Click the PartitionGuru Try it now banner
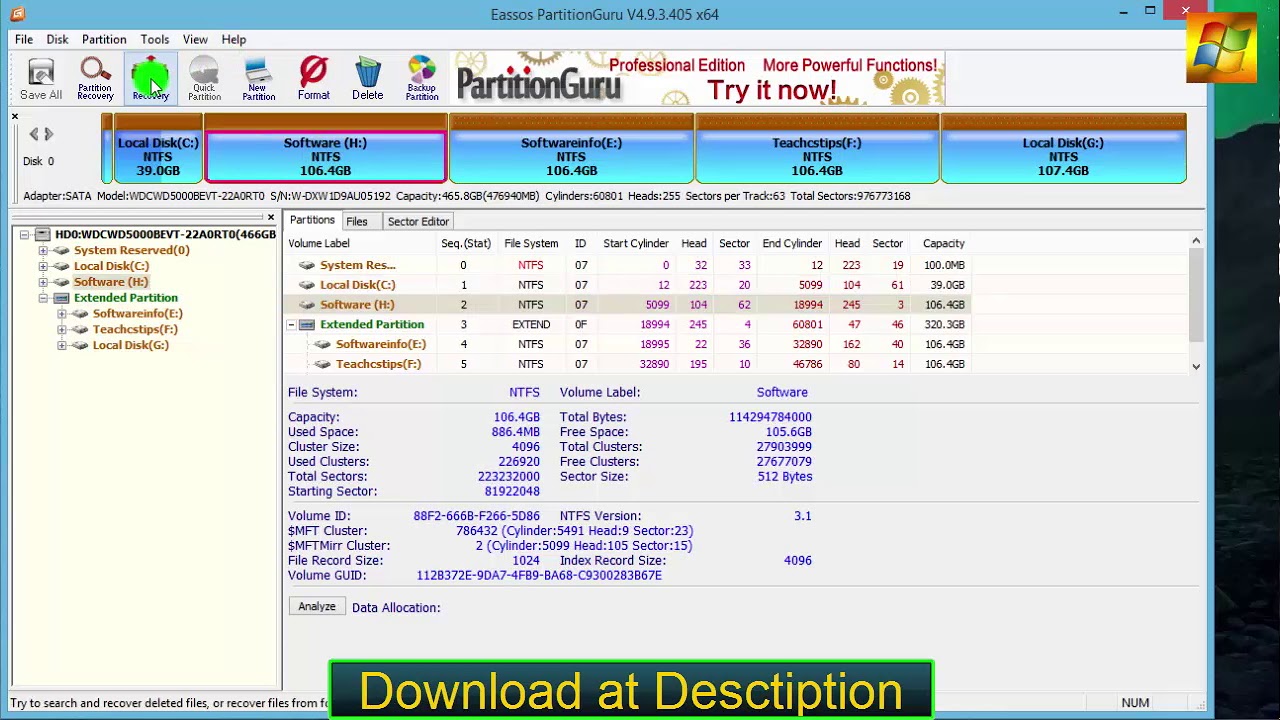The height and width of the screenshot is (720, 1280). click(697, 79)
